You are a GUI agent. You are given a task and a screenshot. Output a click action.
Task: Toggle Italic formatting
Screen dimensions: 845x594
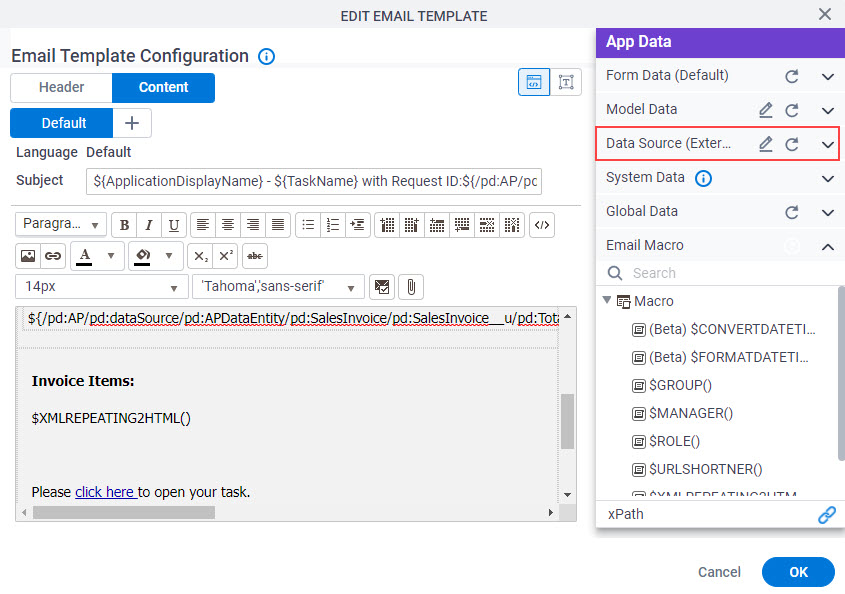tap(149, 225)
